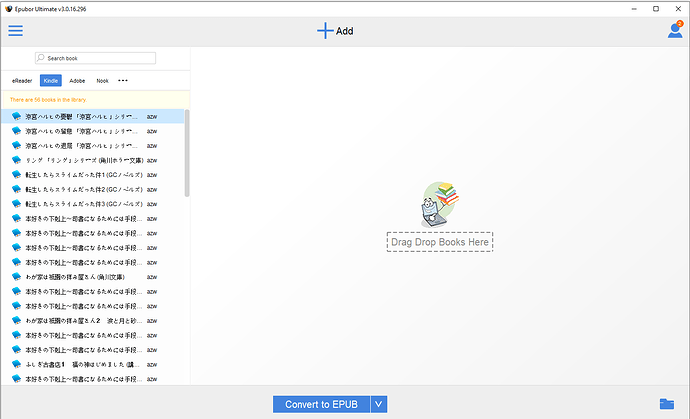Click book icon of 転生したらスライムだった件1
Image resolution: width=690 pixels, height=419 pixels.
click(x=16, y=174)
